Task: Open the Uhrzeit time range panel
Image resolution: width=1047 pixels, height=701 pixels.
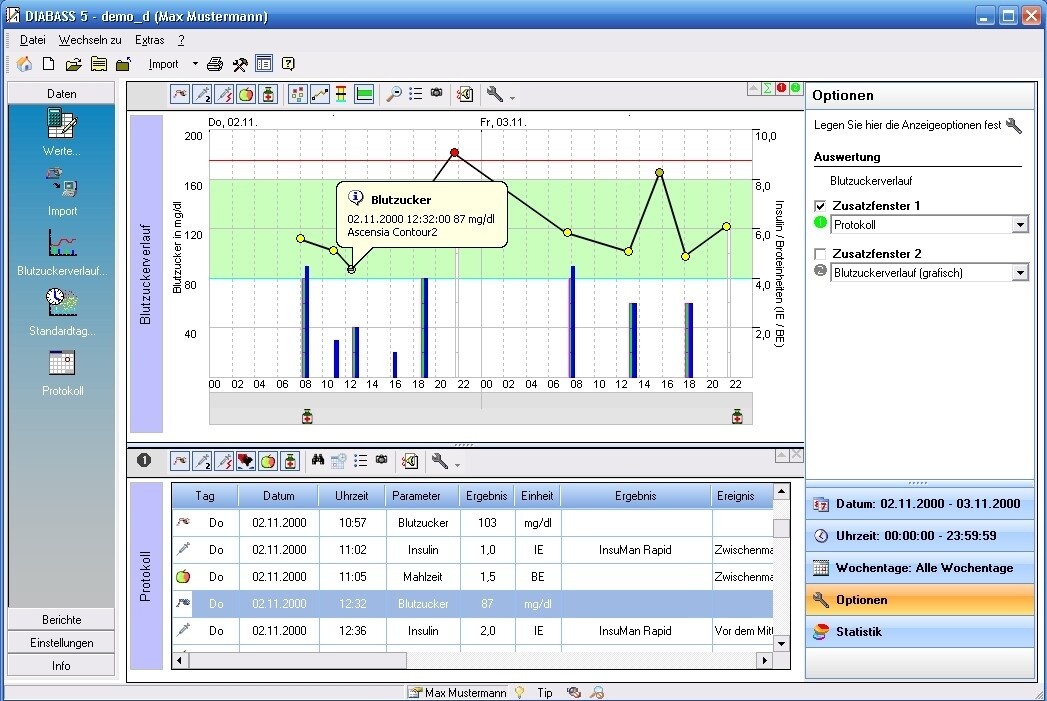Action: click(x=919, y=536)
